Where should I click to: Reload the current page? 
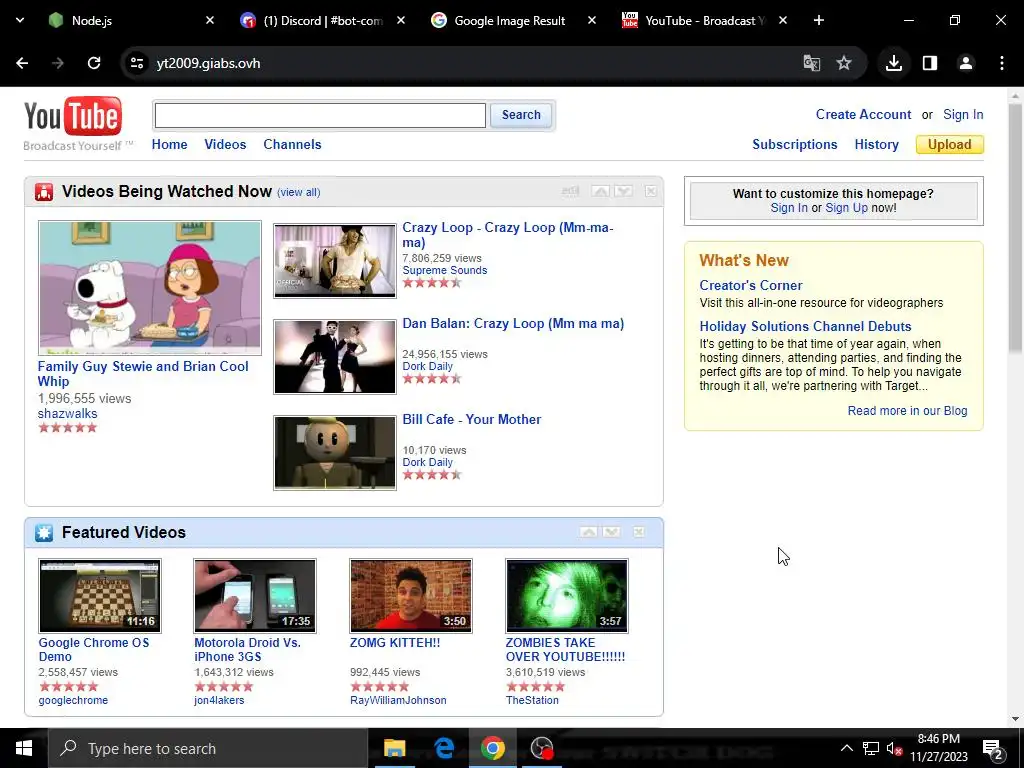pos(94,63)
